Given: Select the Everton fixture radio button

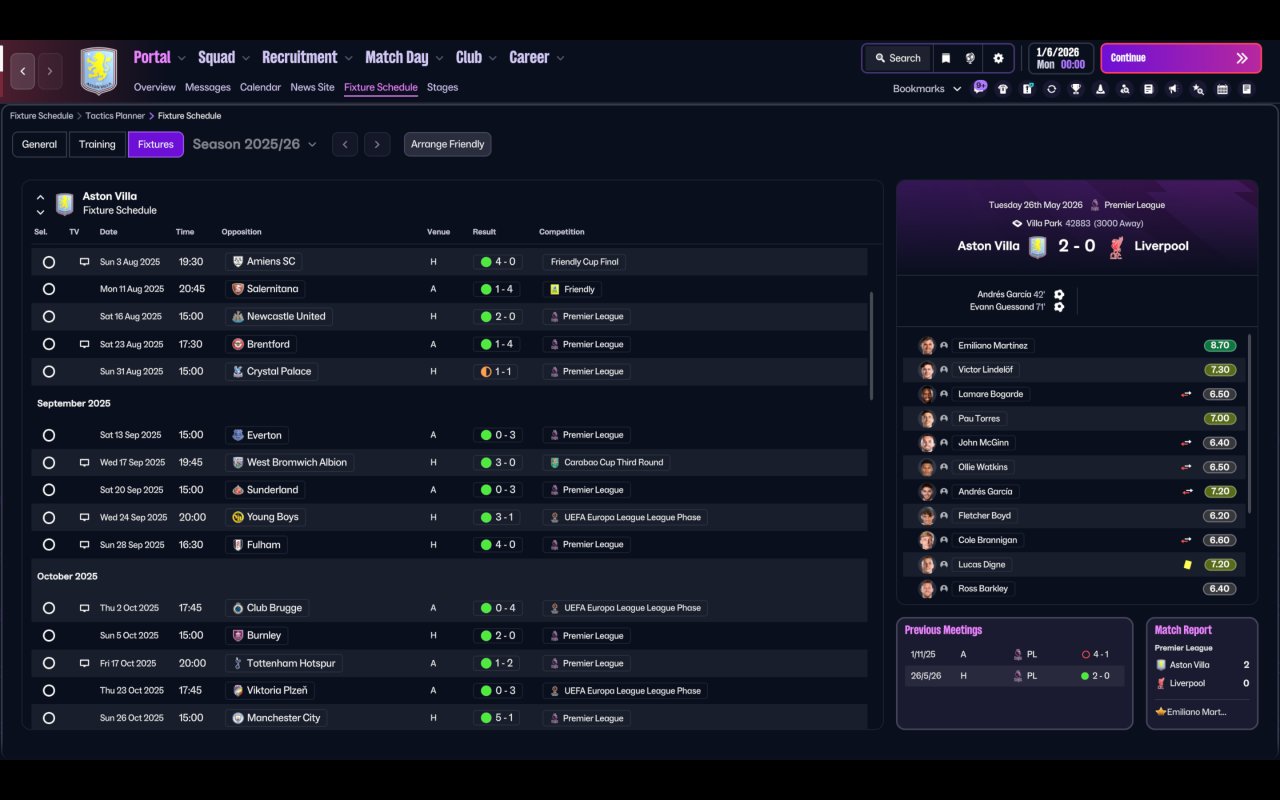Looking at the screenshot, I should (x=49, y=435).
